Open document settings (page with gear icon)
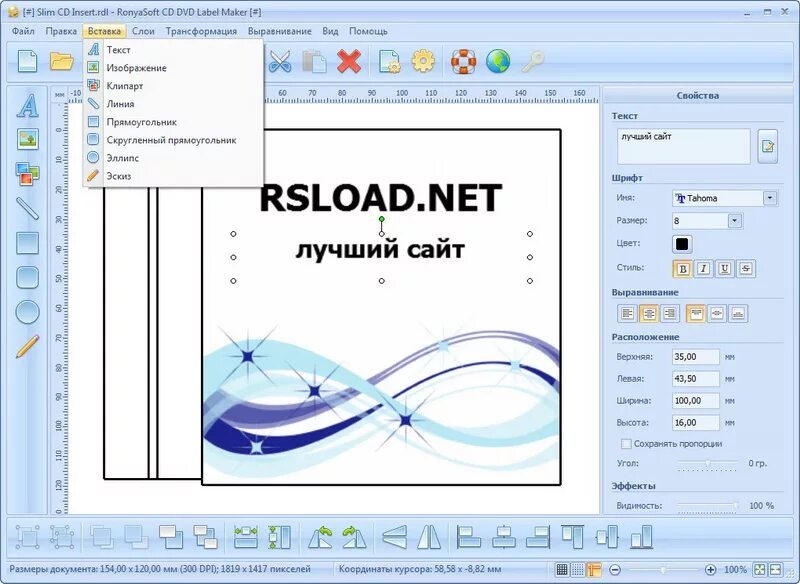 click(x=390, y=62)
